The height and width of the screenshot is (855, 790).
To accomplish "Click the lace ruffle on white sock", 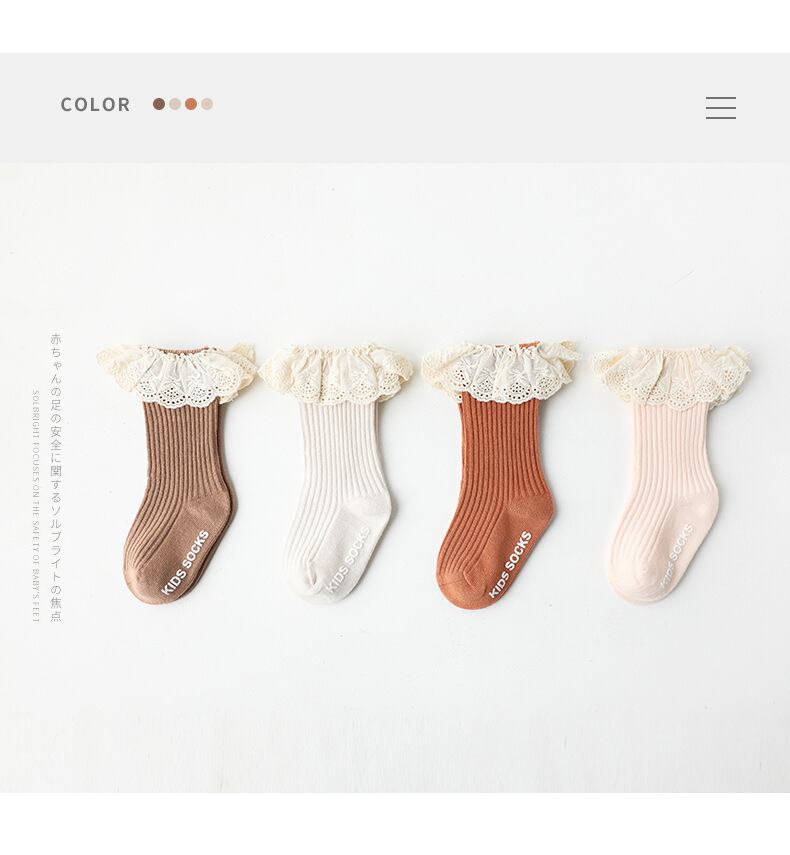I will (x=336, y=374).
